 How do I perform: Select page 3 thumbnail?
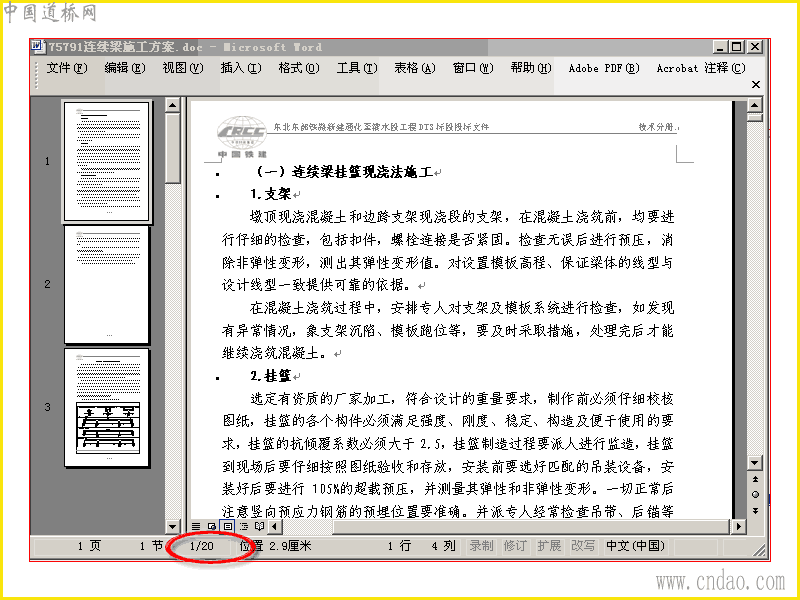click(x=107, y=407)
